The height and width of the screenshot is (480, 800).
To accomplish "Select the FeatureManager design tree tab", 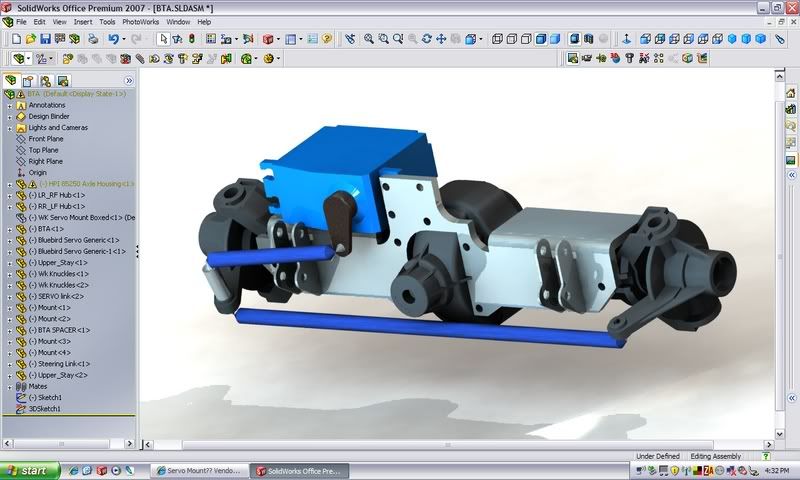I will point(11,81).
